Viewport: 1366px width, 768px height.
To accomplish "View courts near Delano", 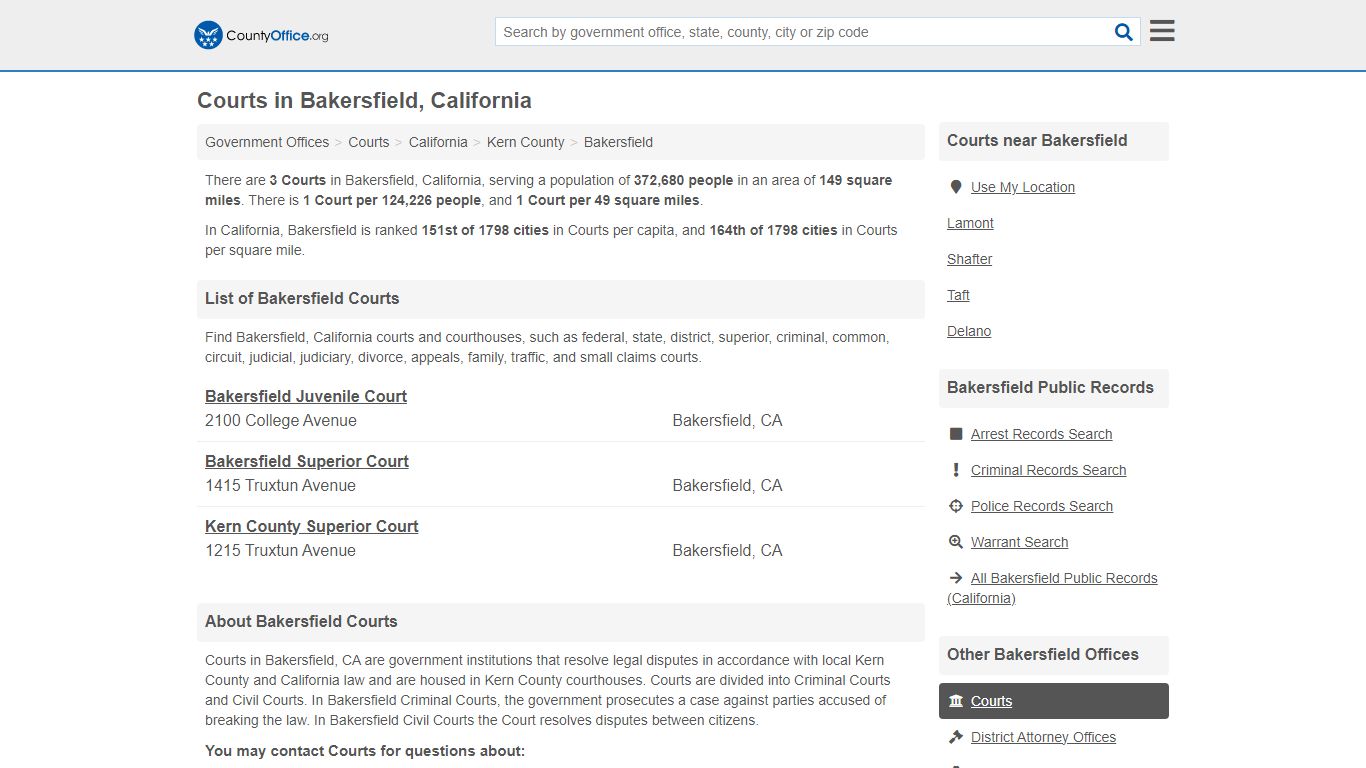I will coord(969,331).
